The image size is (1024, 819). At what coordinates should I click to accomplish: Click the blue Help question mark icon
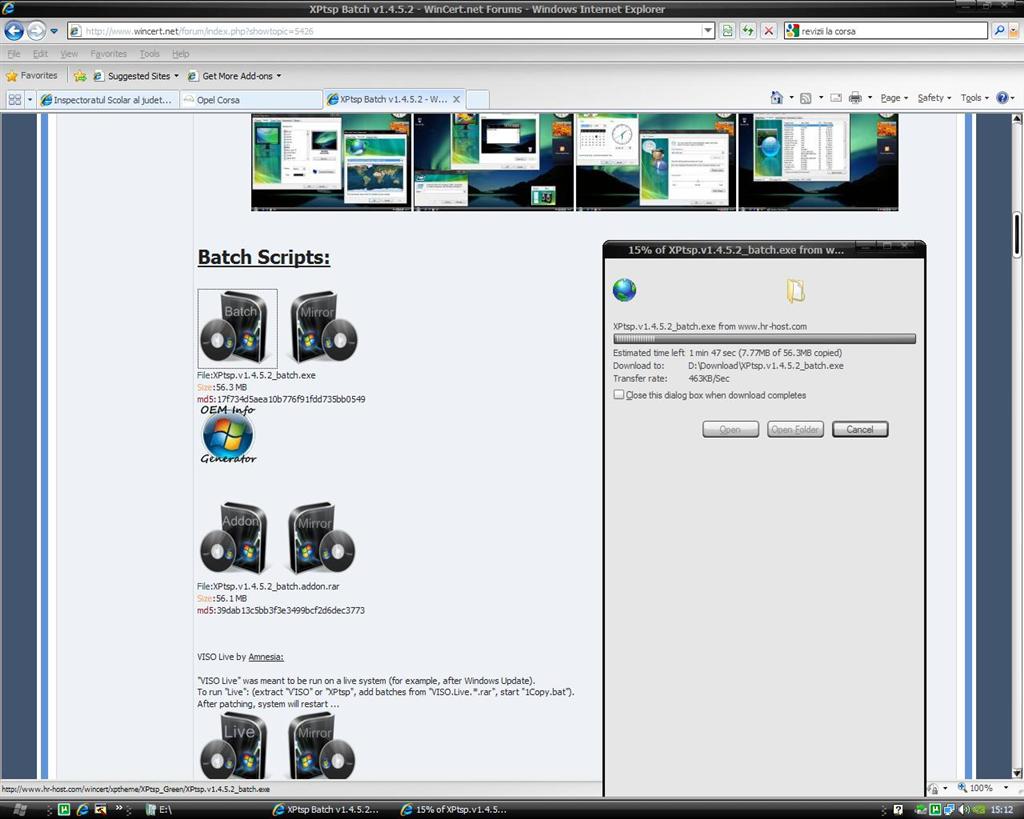coord(1002,98)
